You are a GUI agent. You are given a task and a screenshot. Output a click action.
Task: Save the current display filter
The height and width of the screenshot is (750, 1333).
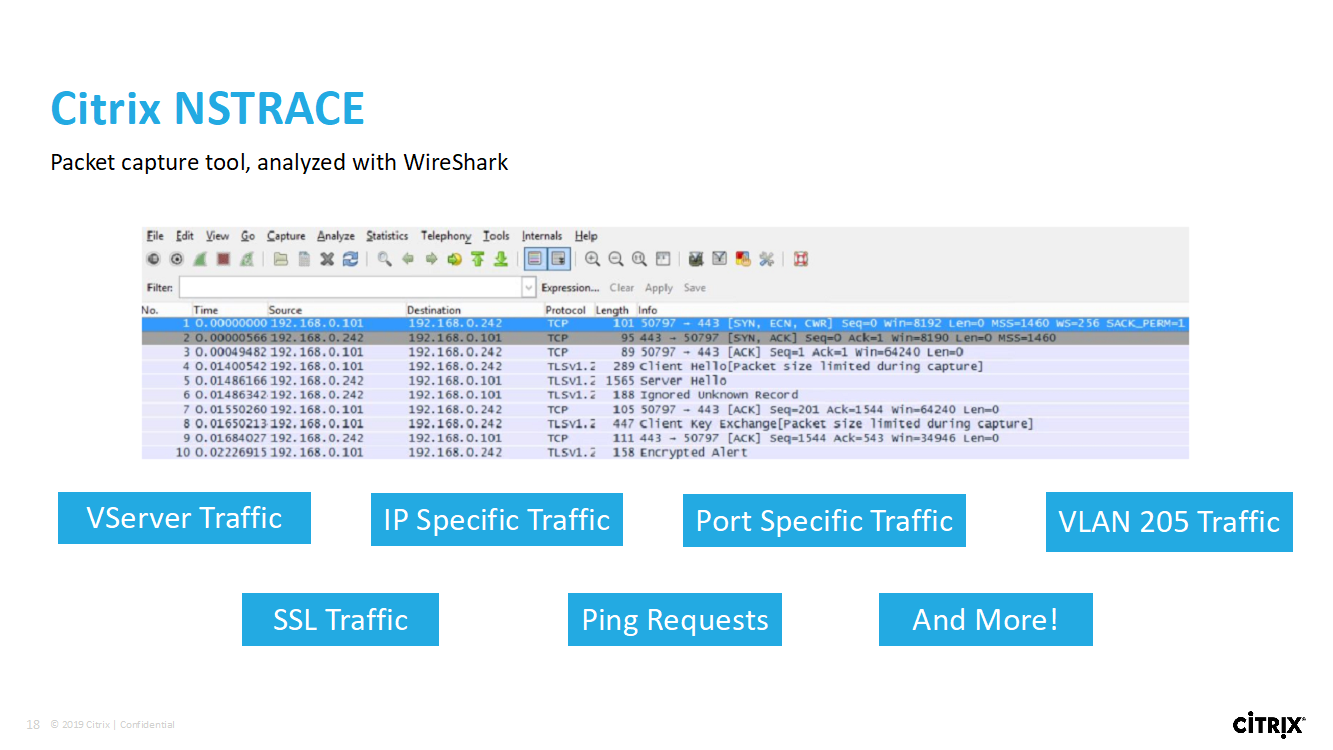(695, 288)
